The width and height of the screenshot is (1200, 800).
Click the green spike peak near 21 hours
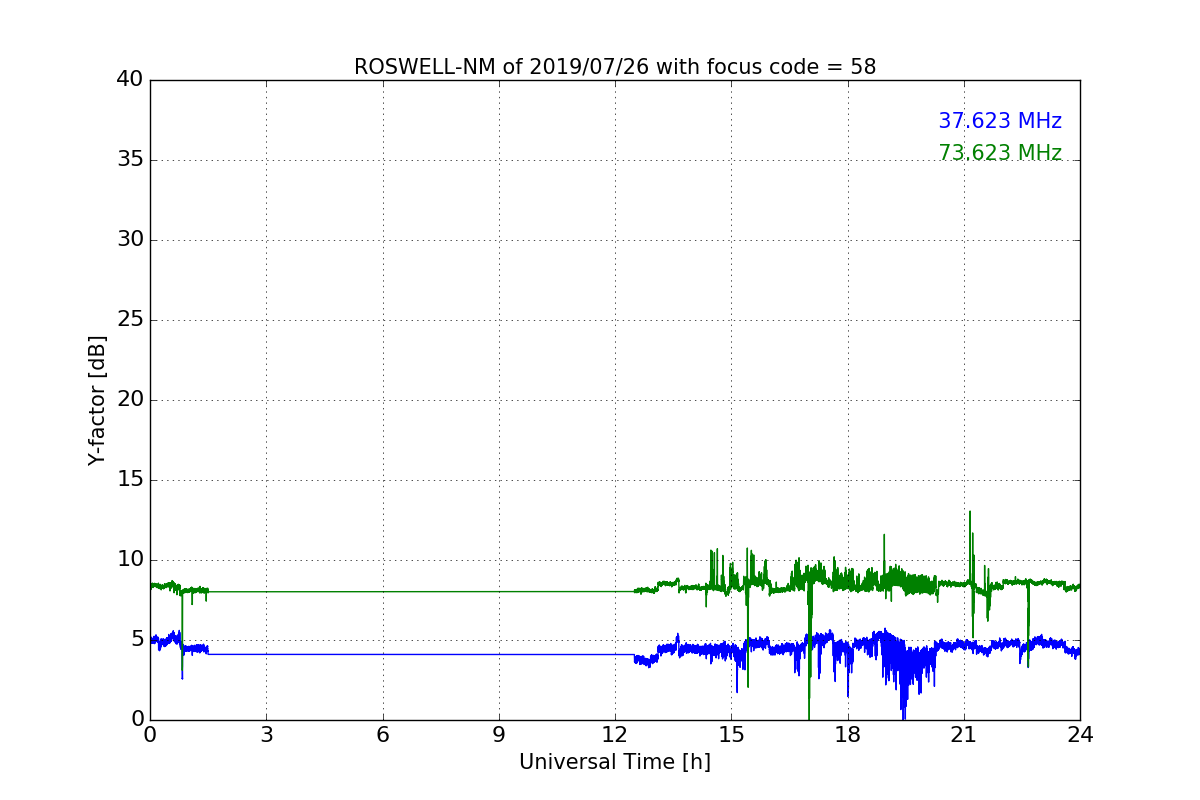click(969, 513)
